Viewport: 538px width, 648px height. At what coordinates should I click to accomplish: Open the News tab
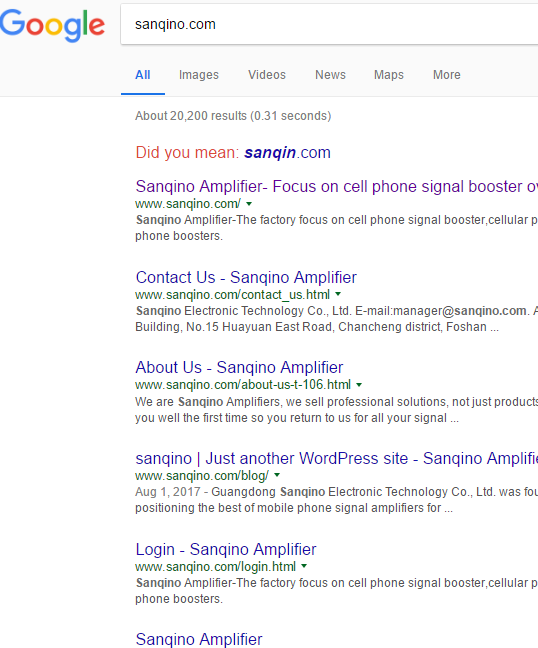tap(330, 75)
